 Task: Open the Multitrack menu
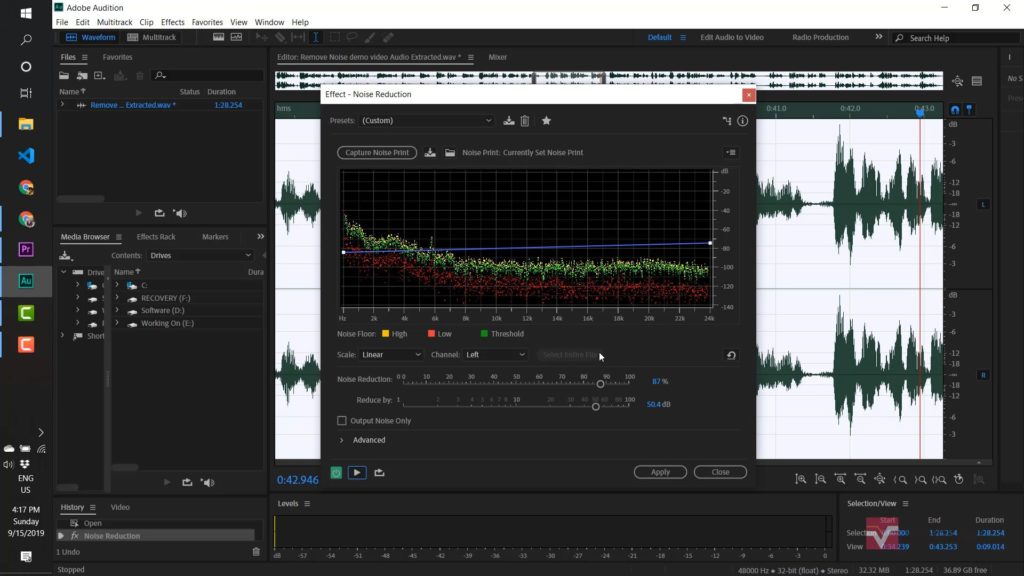click(114, 22)
